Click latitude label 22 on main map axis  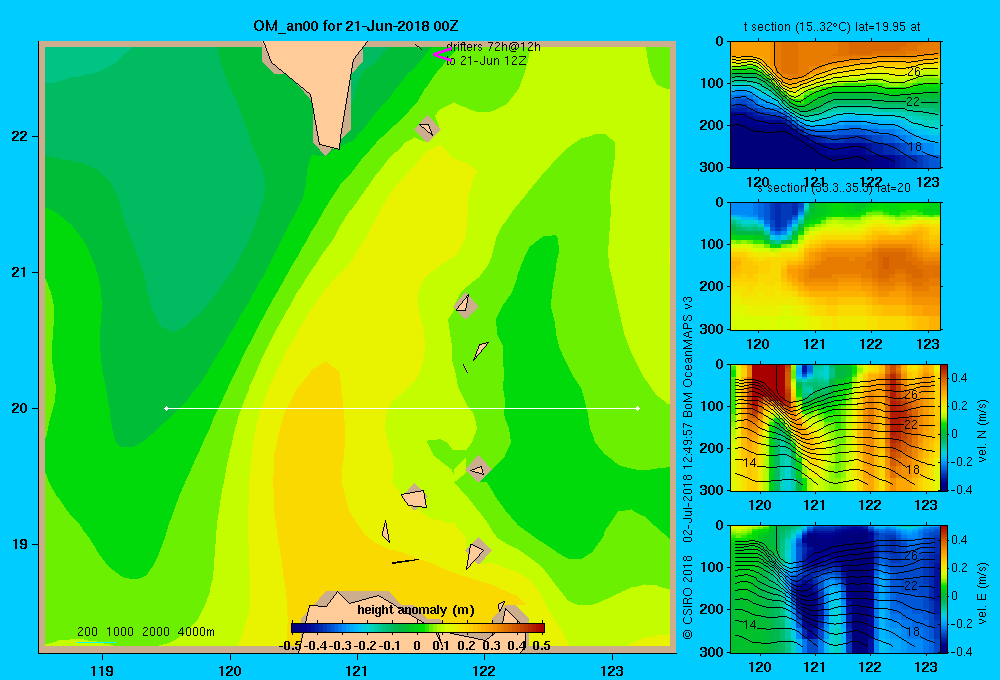(20, 136)
